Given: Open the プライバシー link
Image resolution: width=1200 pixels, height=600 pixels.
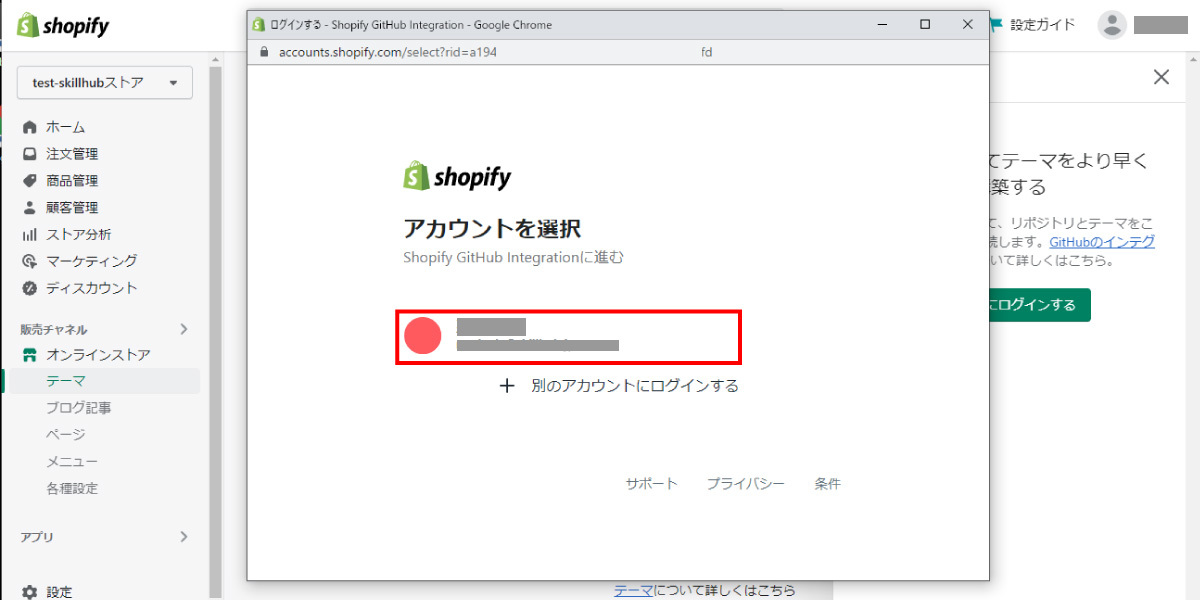Looking at the screenshot, I should 746,484.
